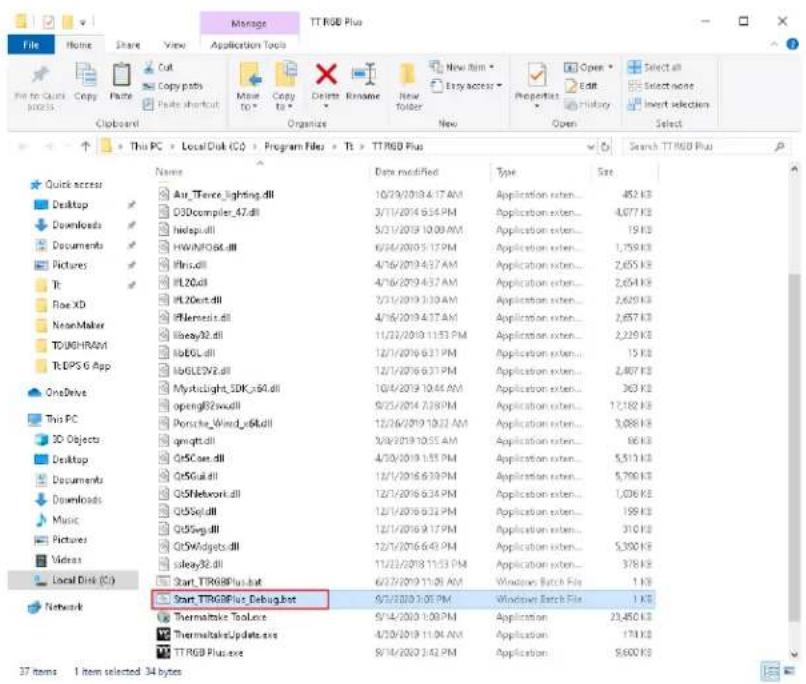Click the Refresh button beside address bar
806x684 pixels.
606,147
